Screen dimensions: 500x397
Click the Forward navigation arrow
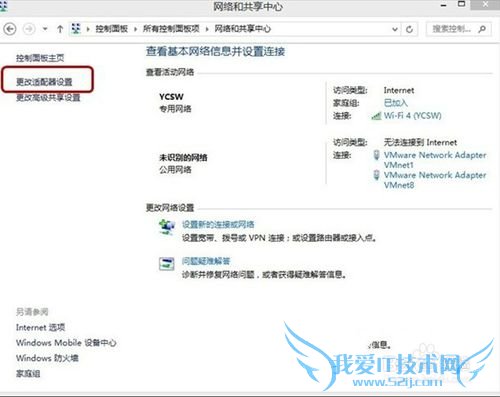(x=29, y=29)
